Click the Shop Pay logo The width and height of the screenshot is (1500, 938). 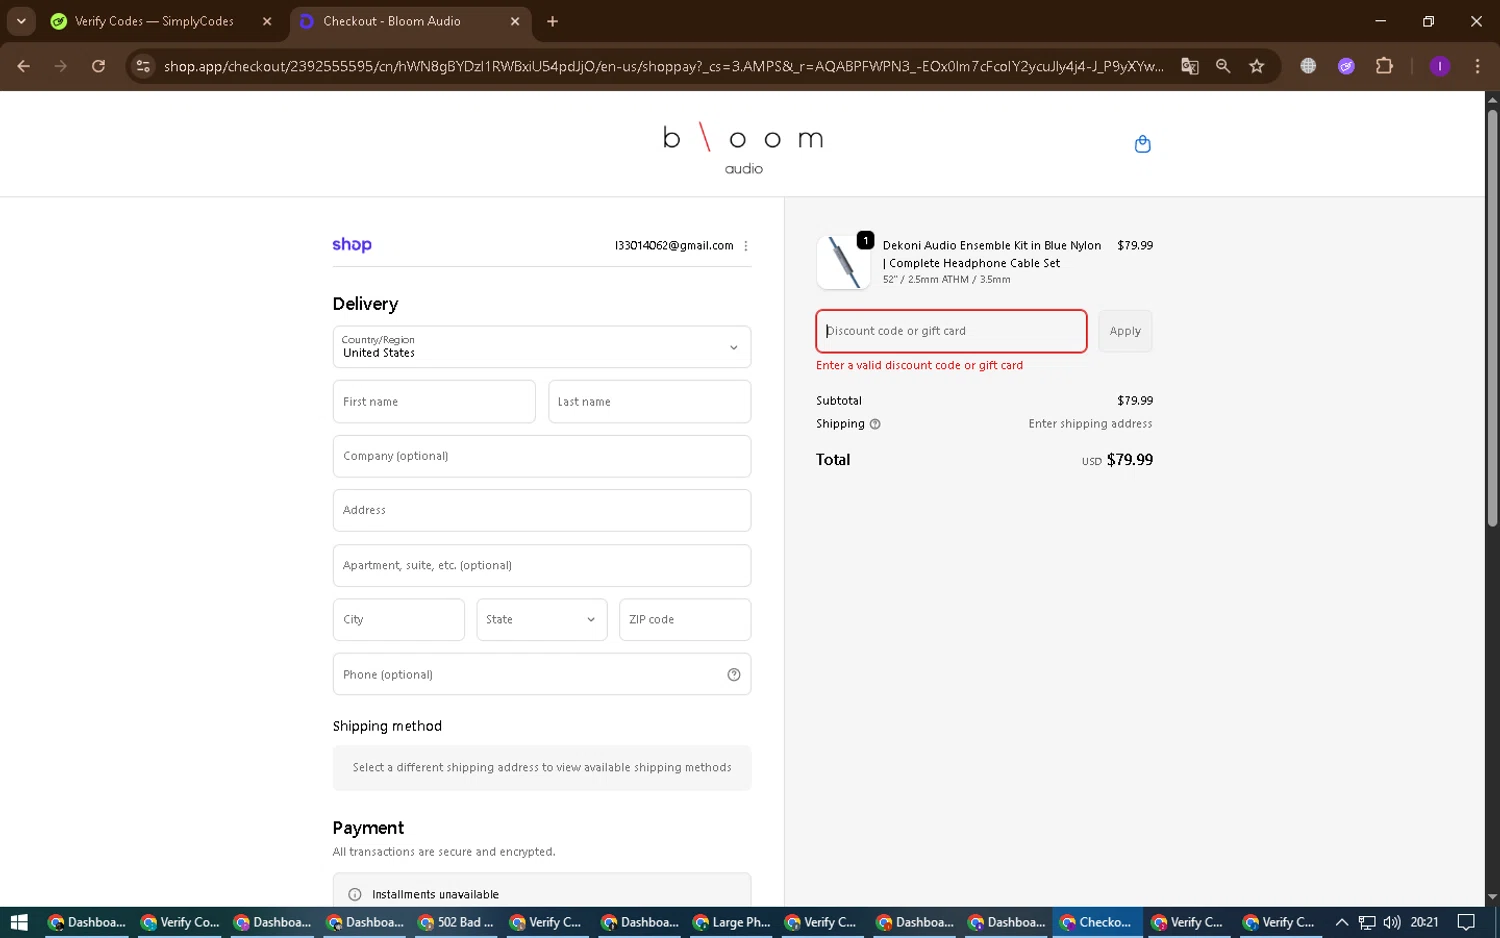[352, 245]
